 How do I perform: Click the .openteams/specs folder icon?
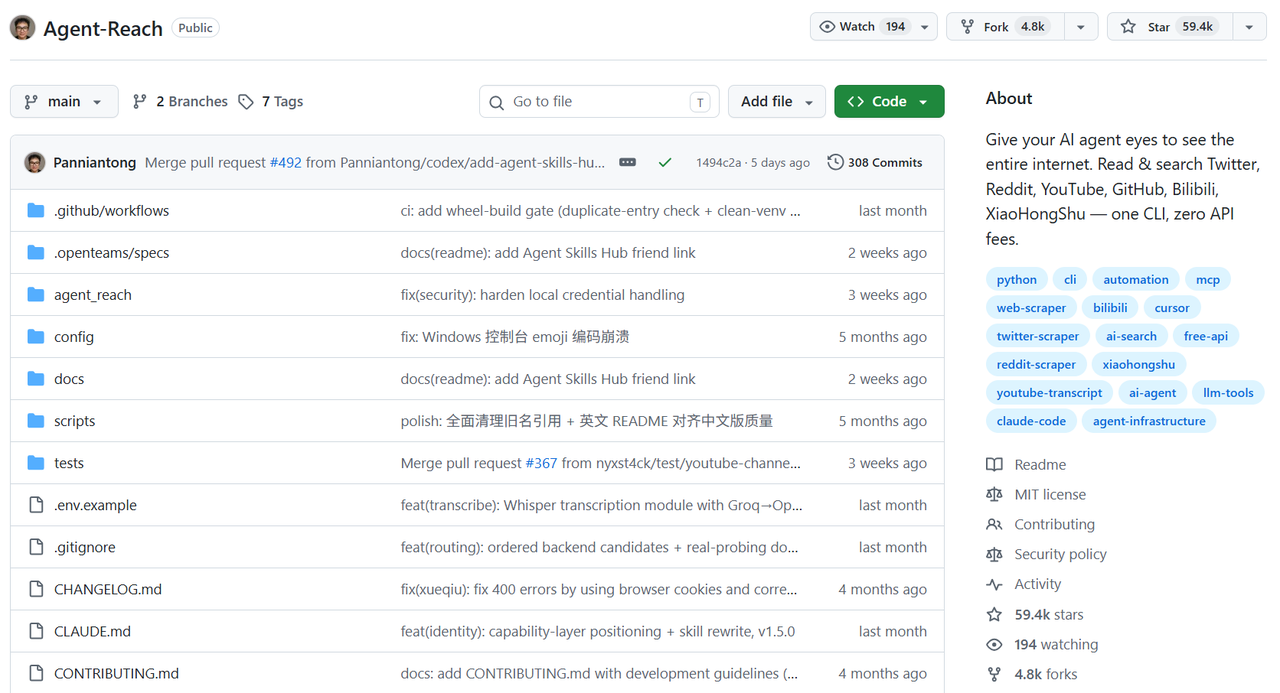[x=36, y=252]
